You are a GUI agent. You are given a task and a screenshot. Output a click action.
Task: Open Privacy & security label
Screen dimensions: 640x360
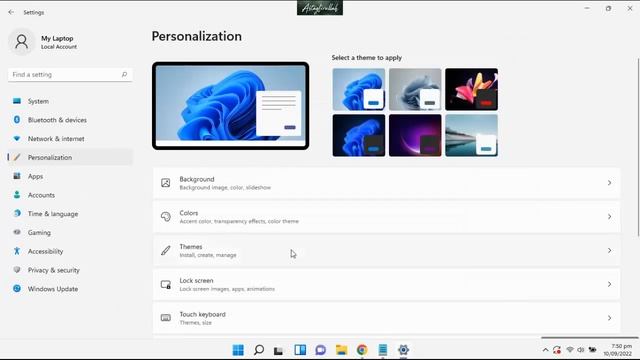pyautogui.click(x=53, y=270)
